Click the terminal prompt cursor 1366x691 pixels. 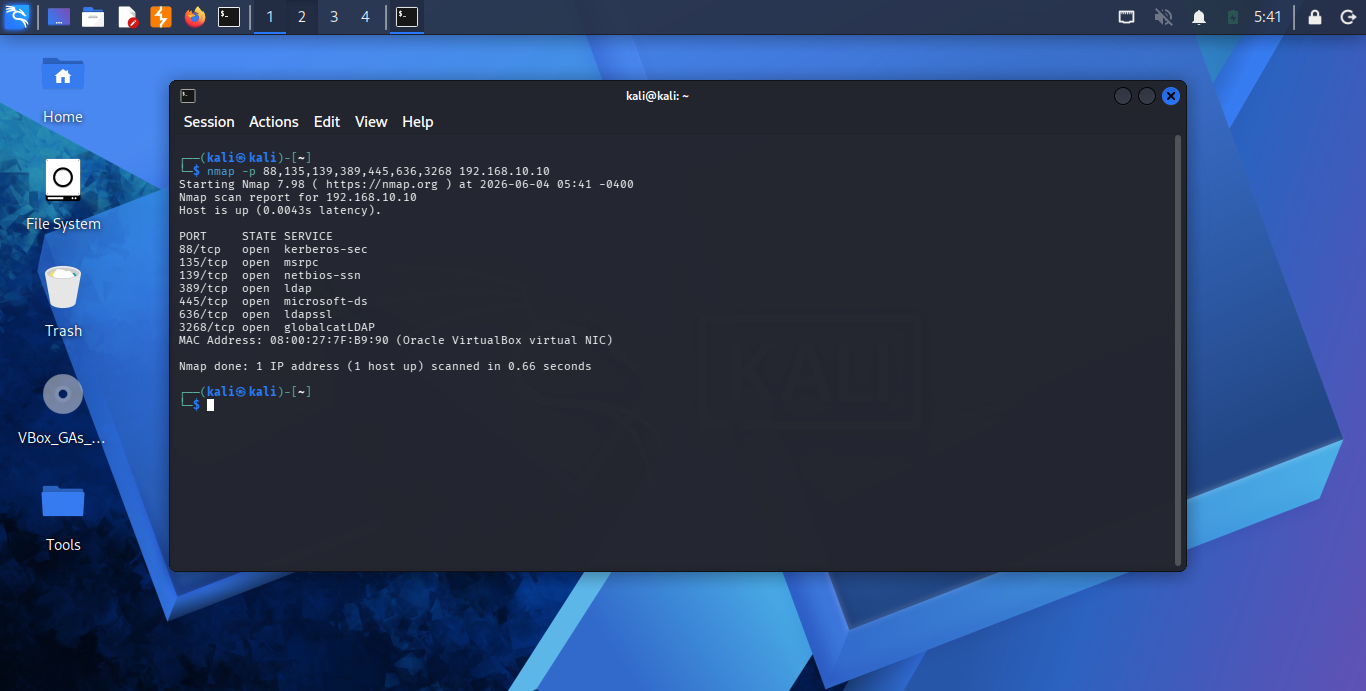(x=210, y=405)
